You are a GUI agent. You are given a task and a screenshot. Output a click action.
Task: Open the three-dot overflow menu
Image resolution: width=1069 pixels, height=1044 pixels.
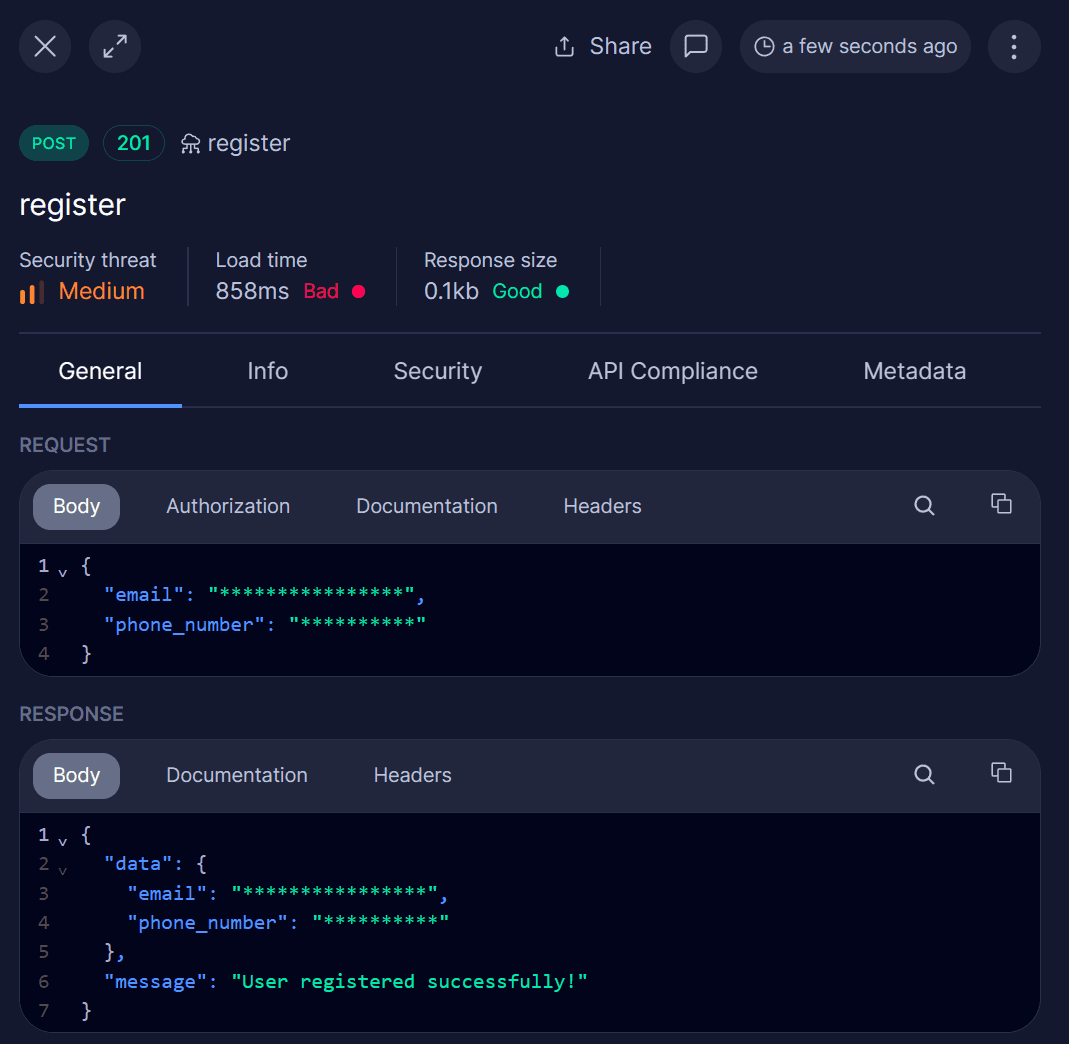pos(1014,46)
